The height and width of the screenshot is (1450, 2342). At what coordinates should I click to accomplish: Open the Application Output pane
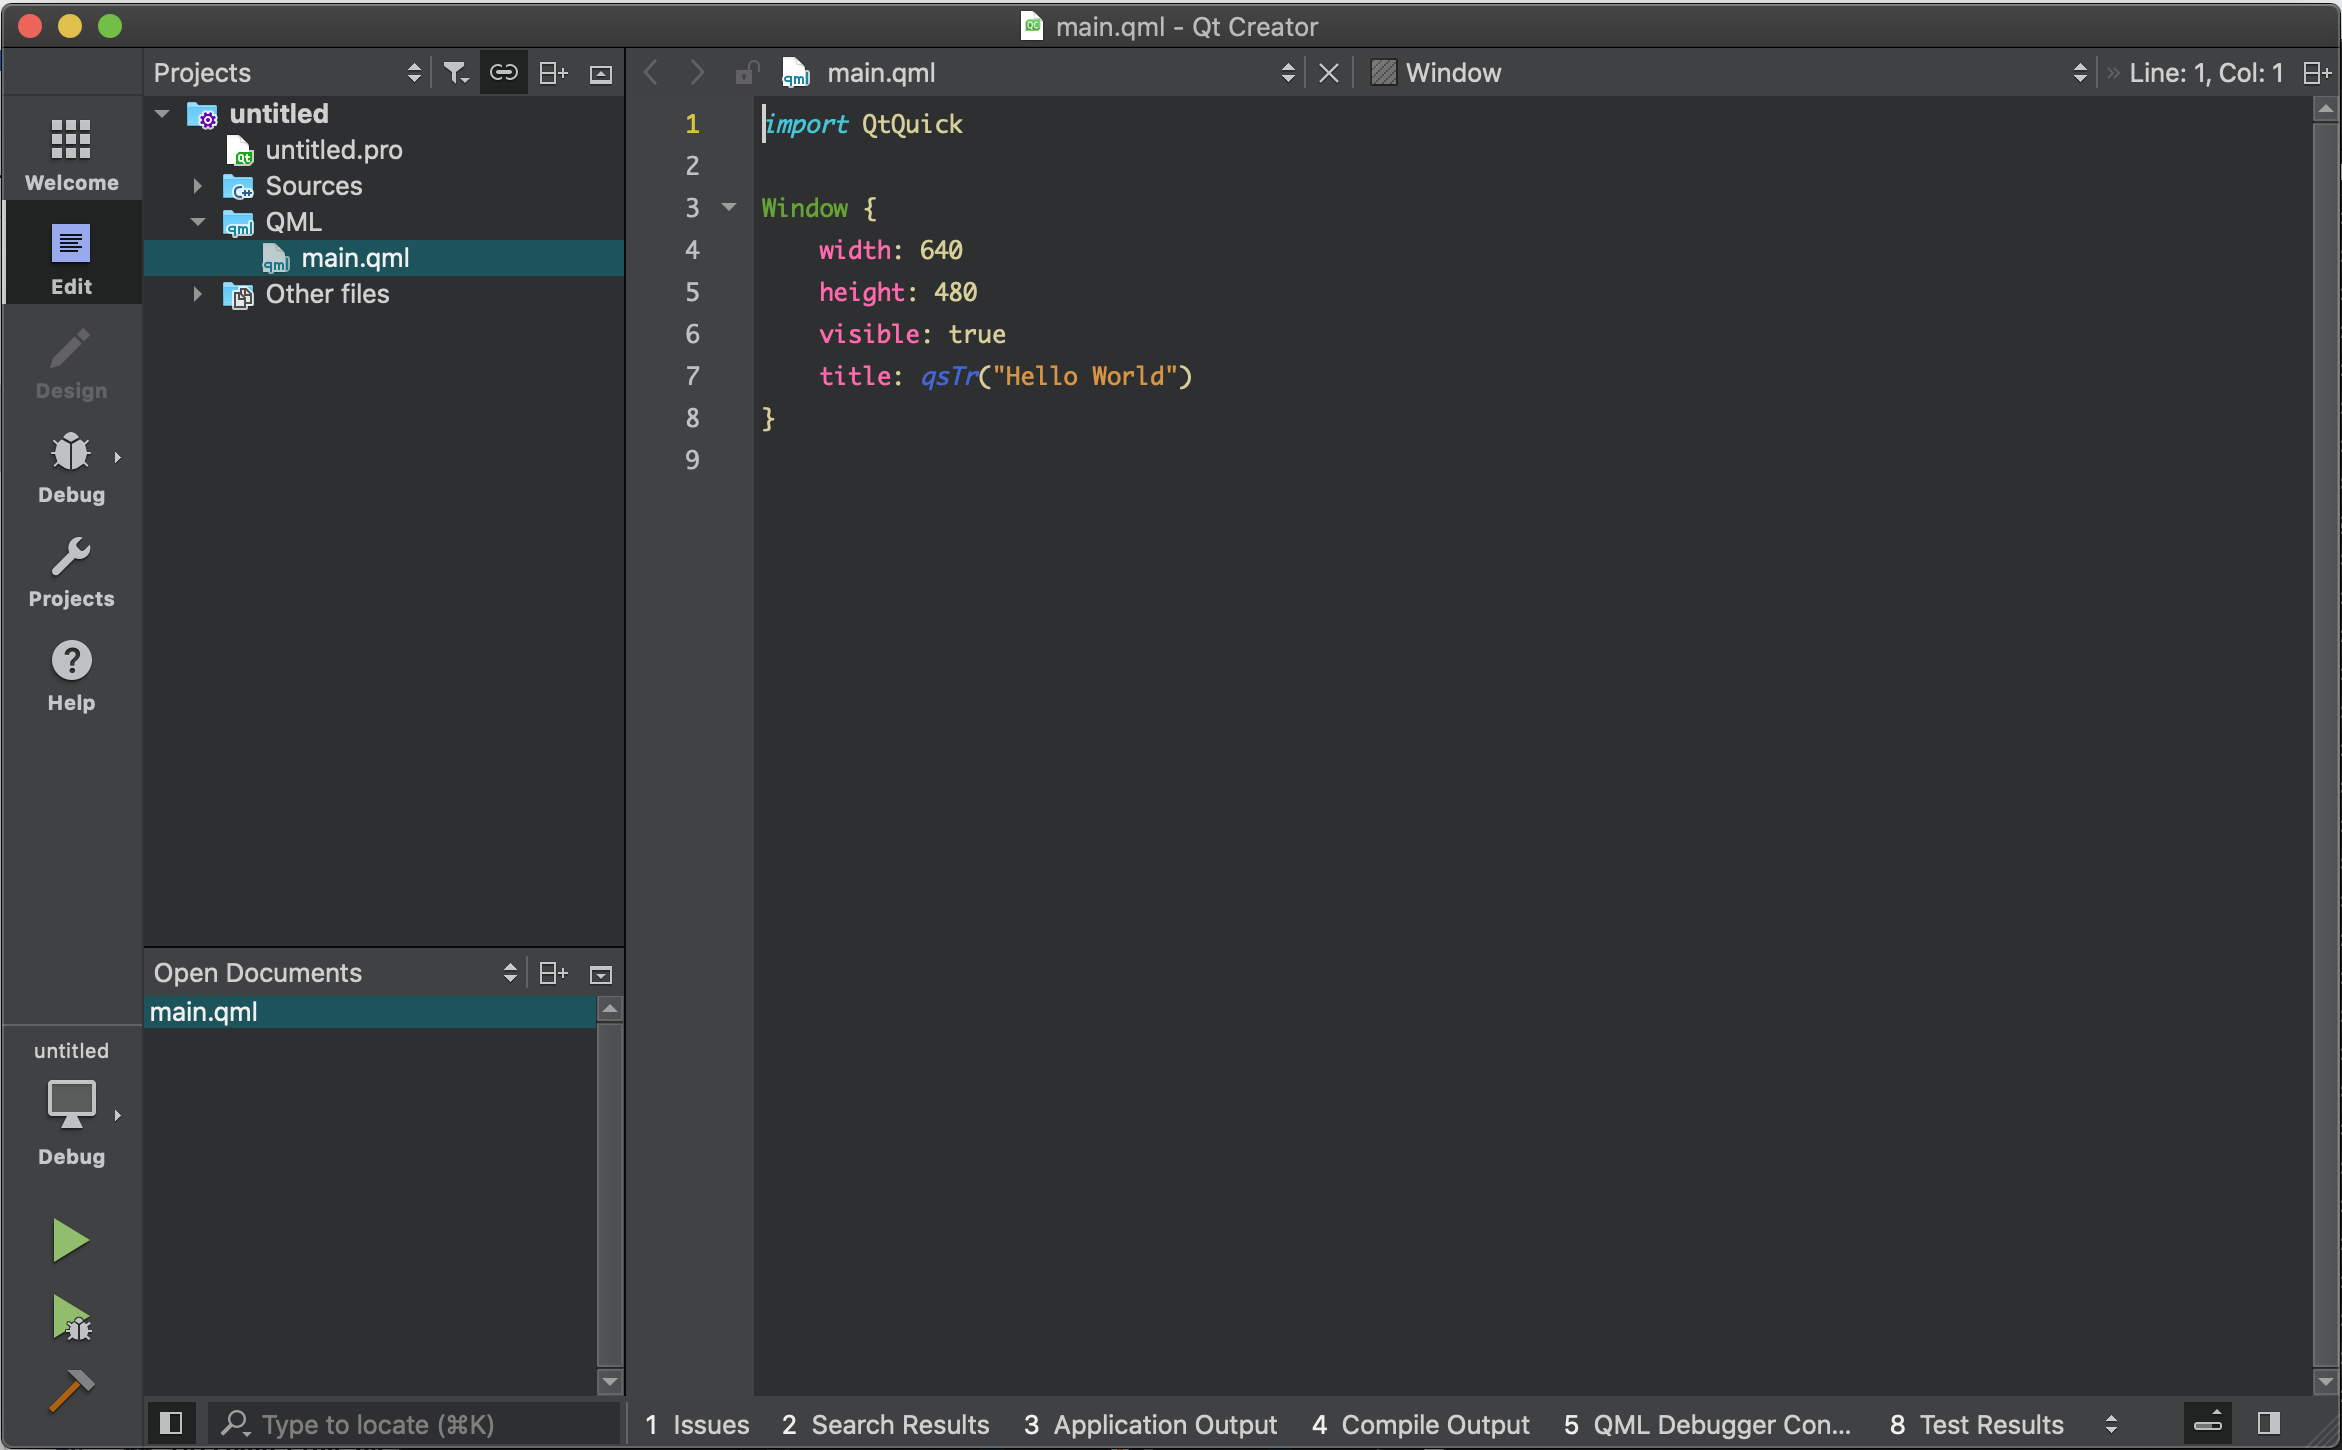point(1151,1424)
